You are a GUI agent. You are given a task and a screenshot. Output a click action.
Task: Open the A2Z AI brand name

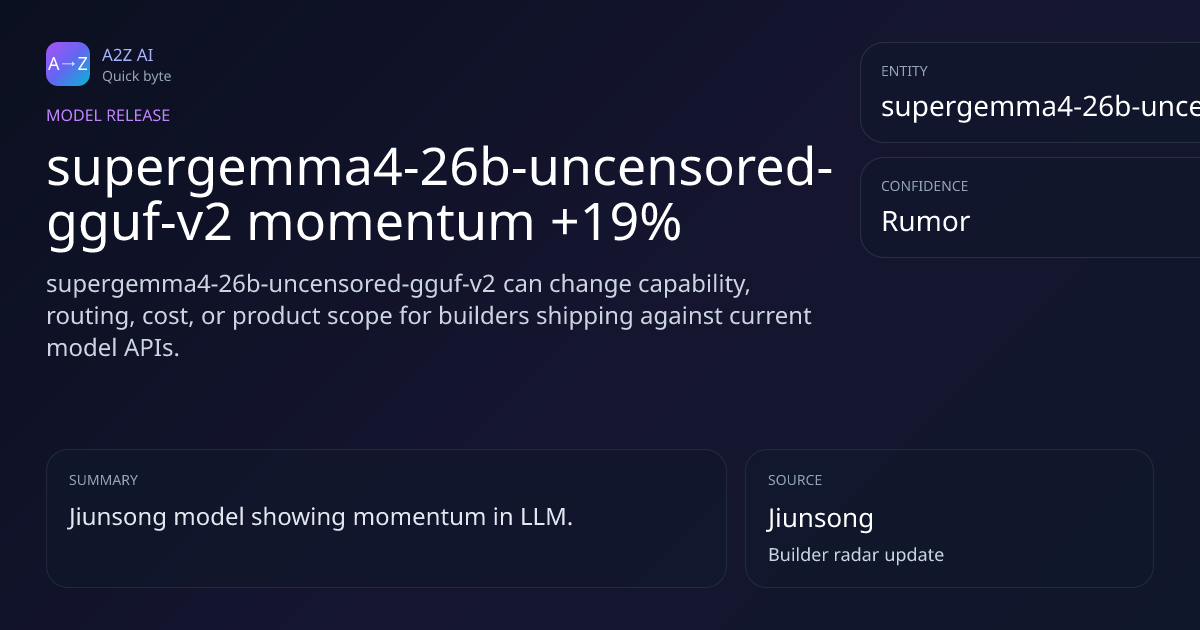click(127, 55)
